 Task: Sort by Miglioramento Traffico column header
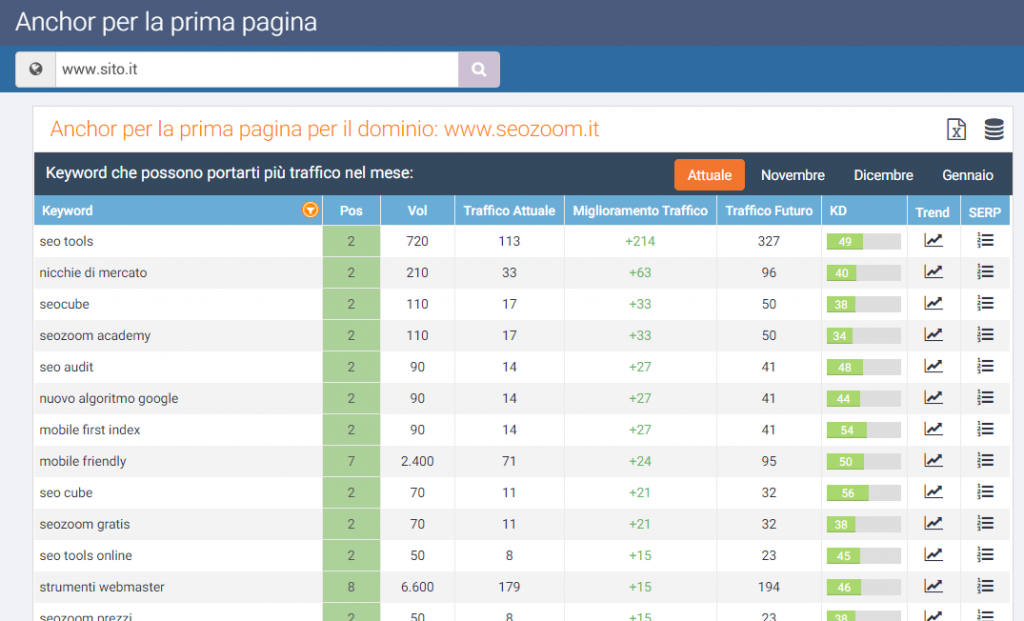click(x=640, y=210)
